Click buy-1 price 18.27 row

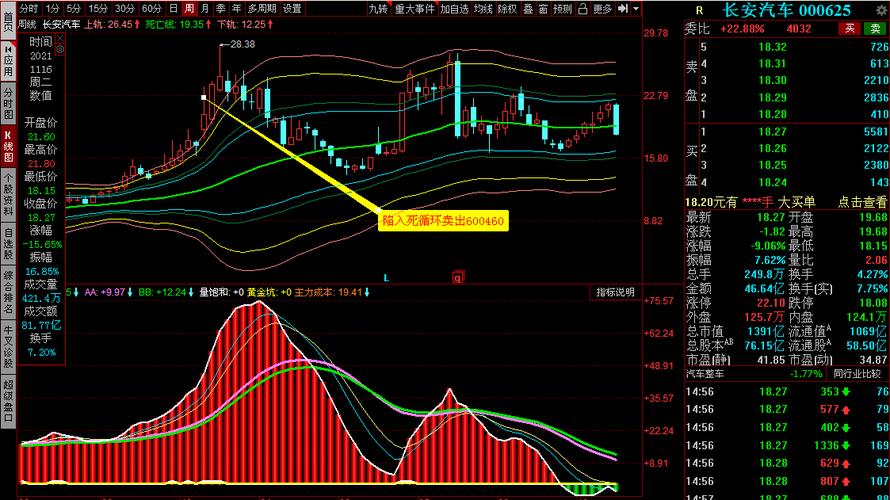point(787,132)
